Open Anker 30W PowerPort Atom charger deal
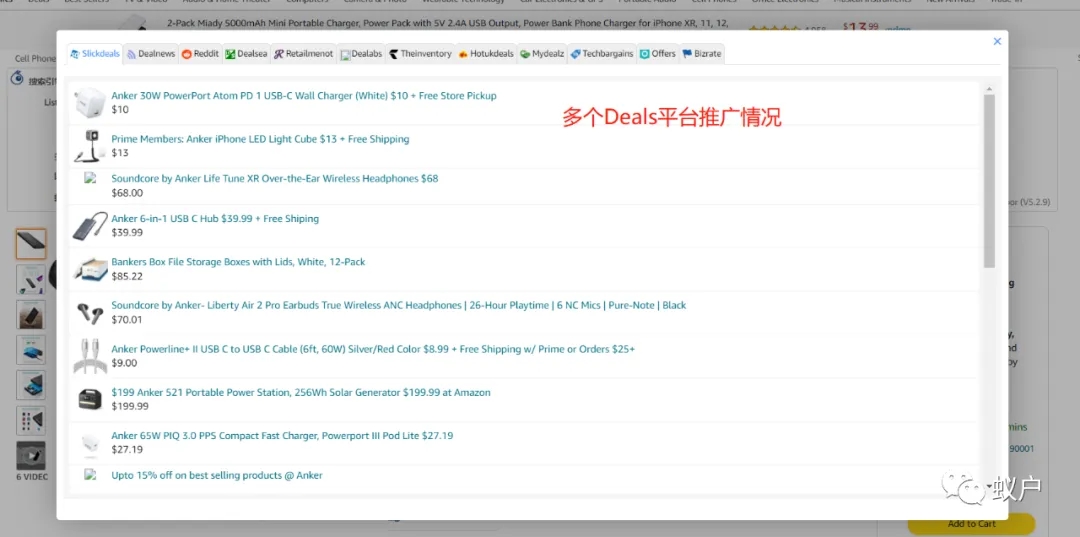This screenshot has height=537, width=1080. pyautogui.click(x=304, y=96)
